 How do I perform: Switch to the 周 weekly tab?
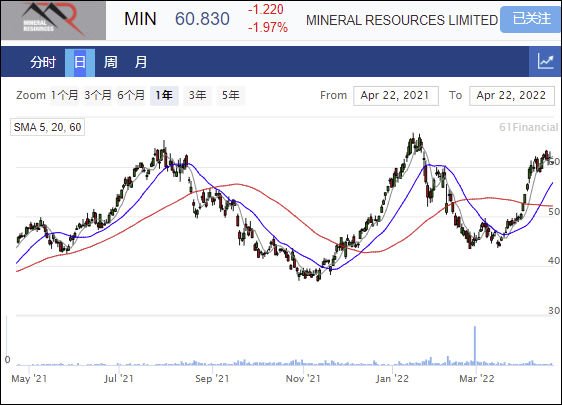pyautogui.click(x=110, y=62)
